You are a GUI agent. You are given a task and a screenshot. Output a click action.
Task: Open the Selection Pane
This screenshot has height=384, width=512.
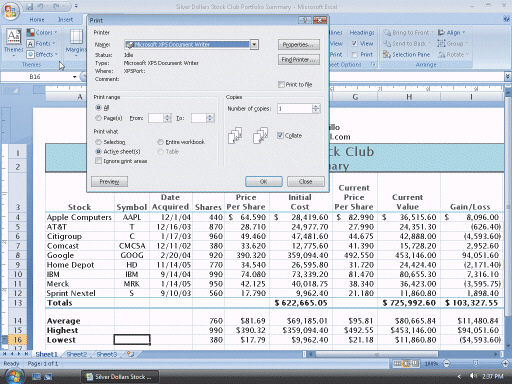[407, 54]
